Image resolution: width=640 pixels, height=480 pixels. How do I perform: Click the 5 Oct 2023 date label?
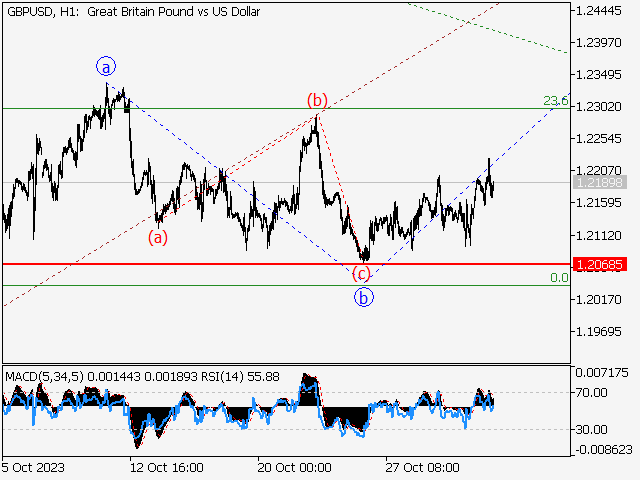(33, 467)
